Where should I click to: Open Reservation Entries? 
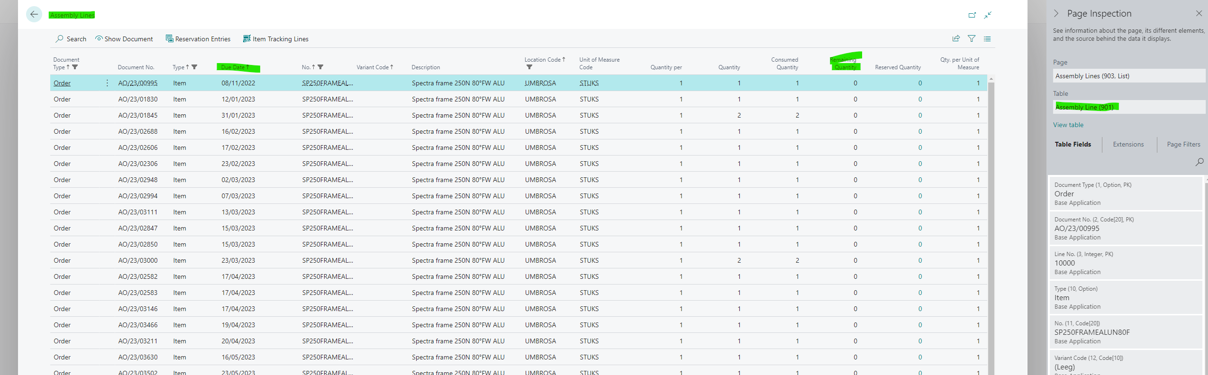[198, 39]
